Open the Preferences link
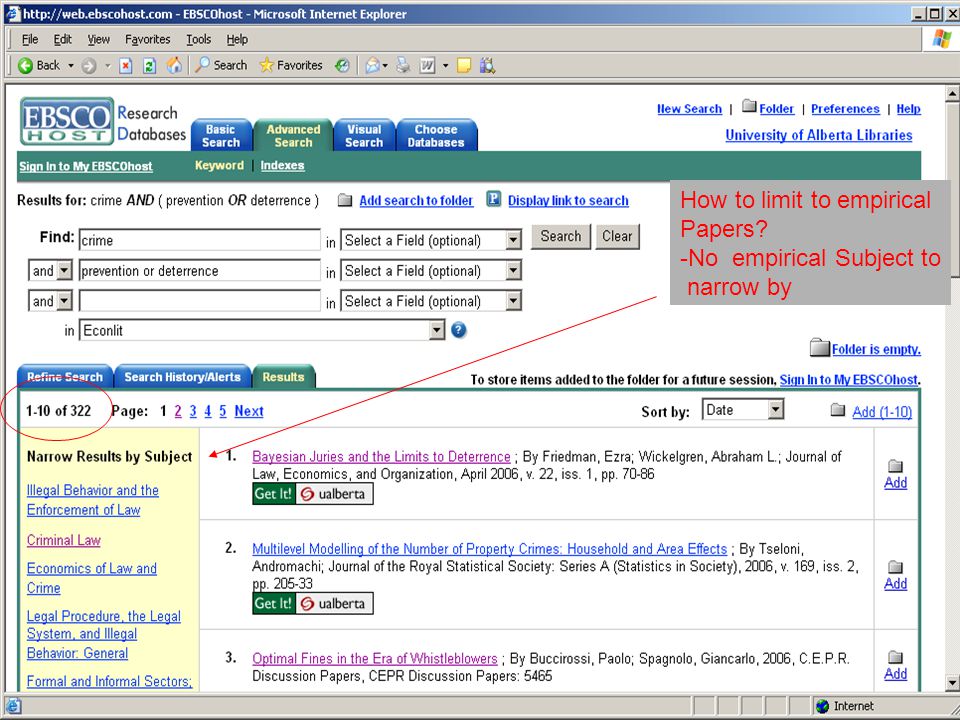The height and width of the screenshot is (720, 960). 846,109
